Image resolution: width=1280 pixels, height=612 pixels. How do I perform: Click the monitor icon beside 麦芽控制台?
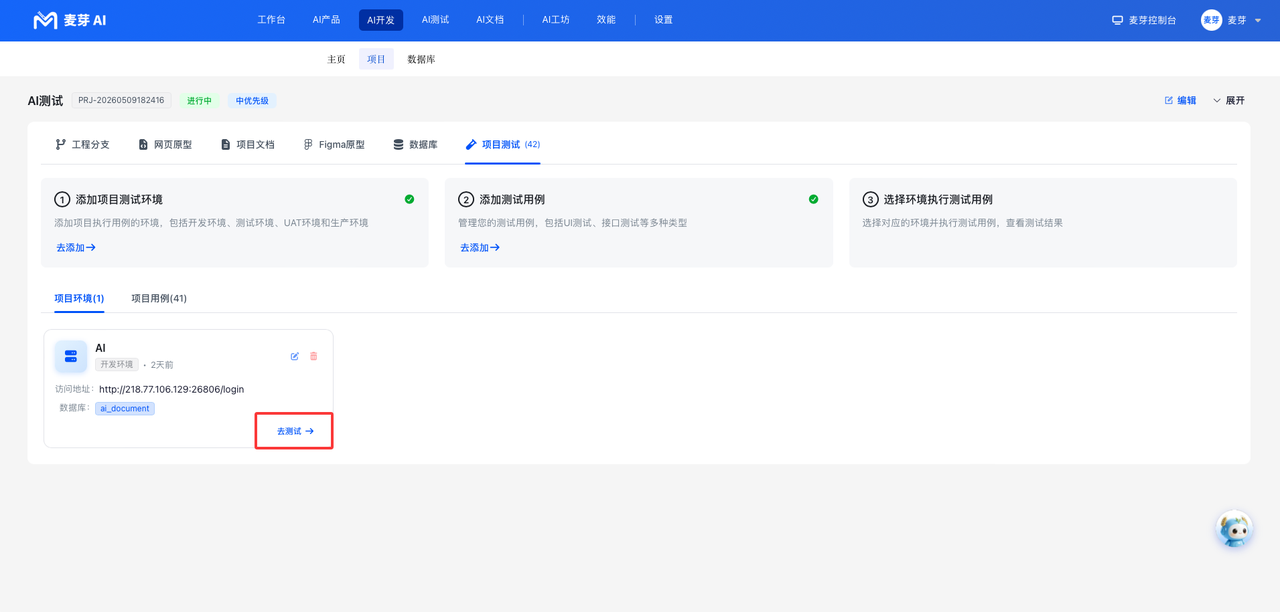[1117, 20]
